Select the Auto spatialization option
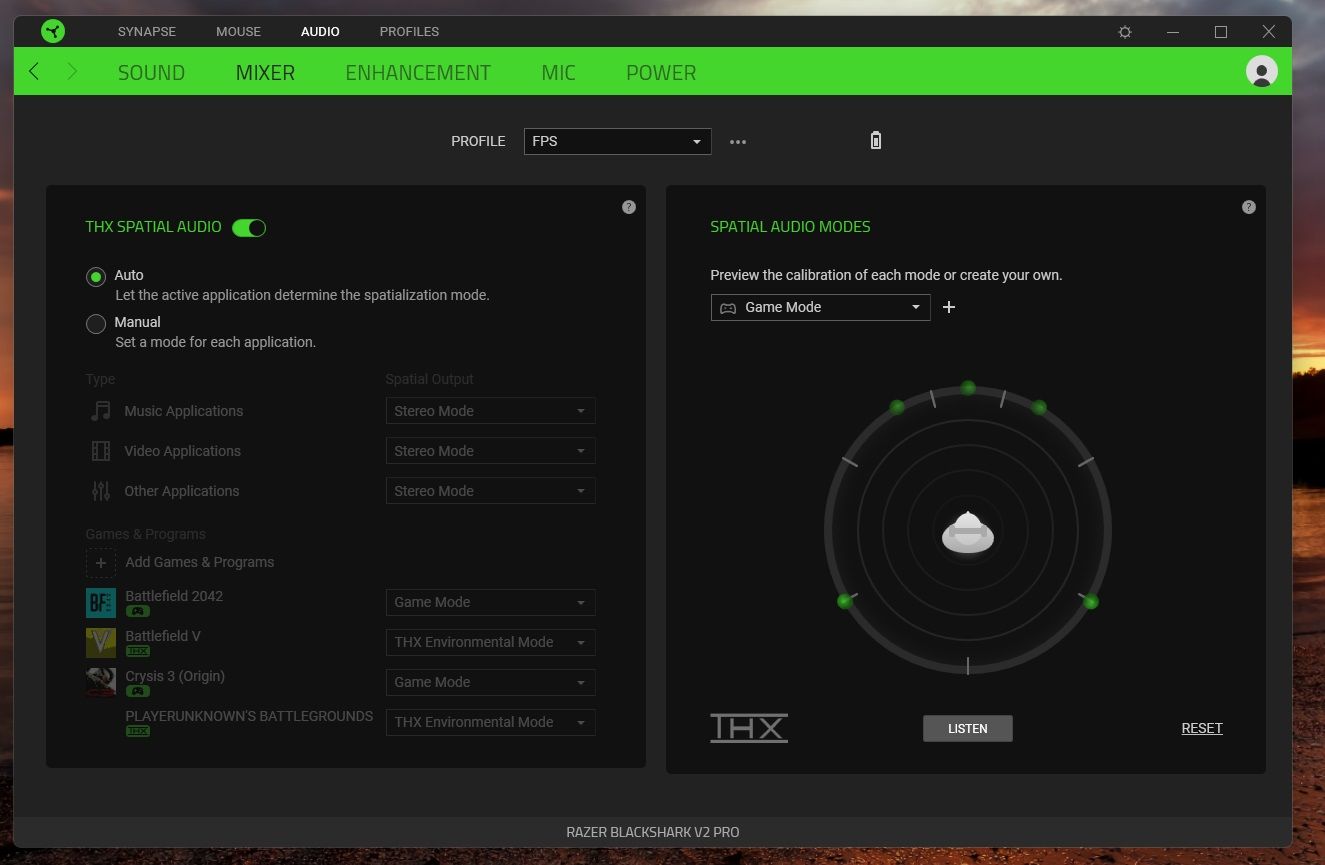The height and width of the screenshot is (865, 1325). pos(96,277)
